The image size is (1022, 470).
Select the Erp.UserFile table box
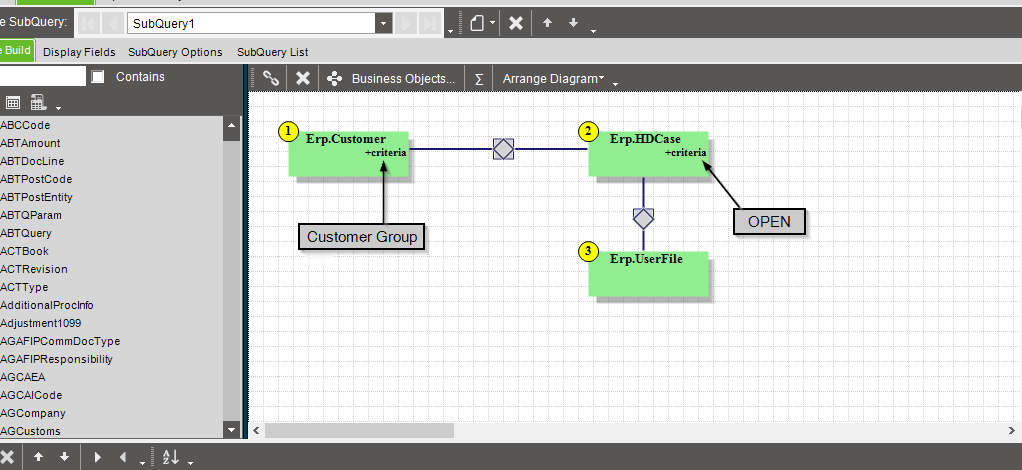pyautogui.click(x=649, y=274)
